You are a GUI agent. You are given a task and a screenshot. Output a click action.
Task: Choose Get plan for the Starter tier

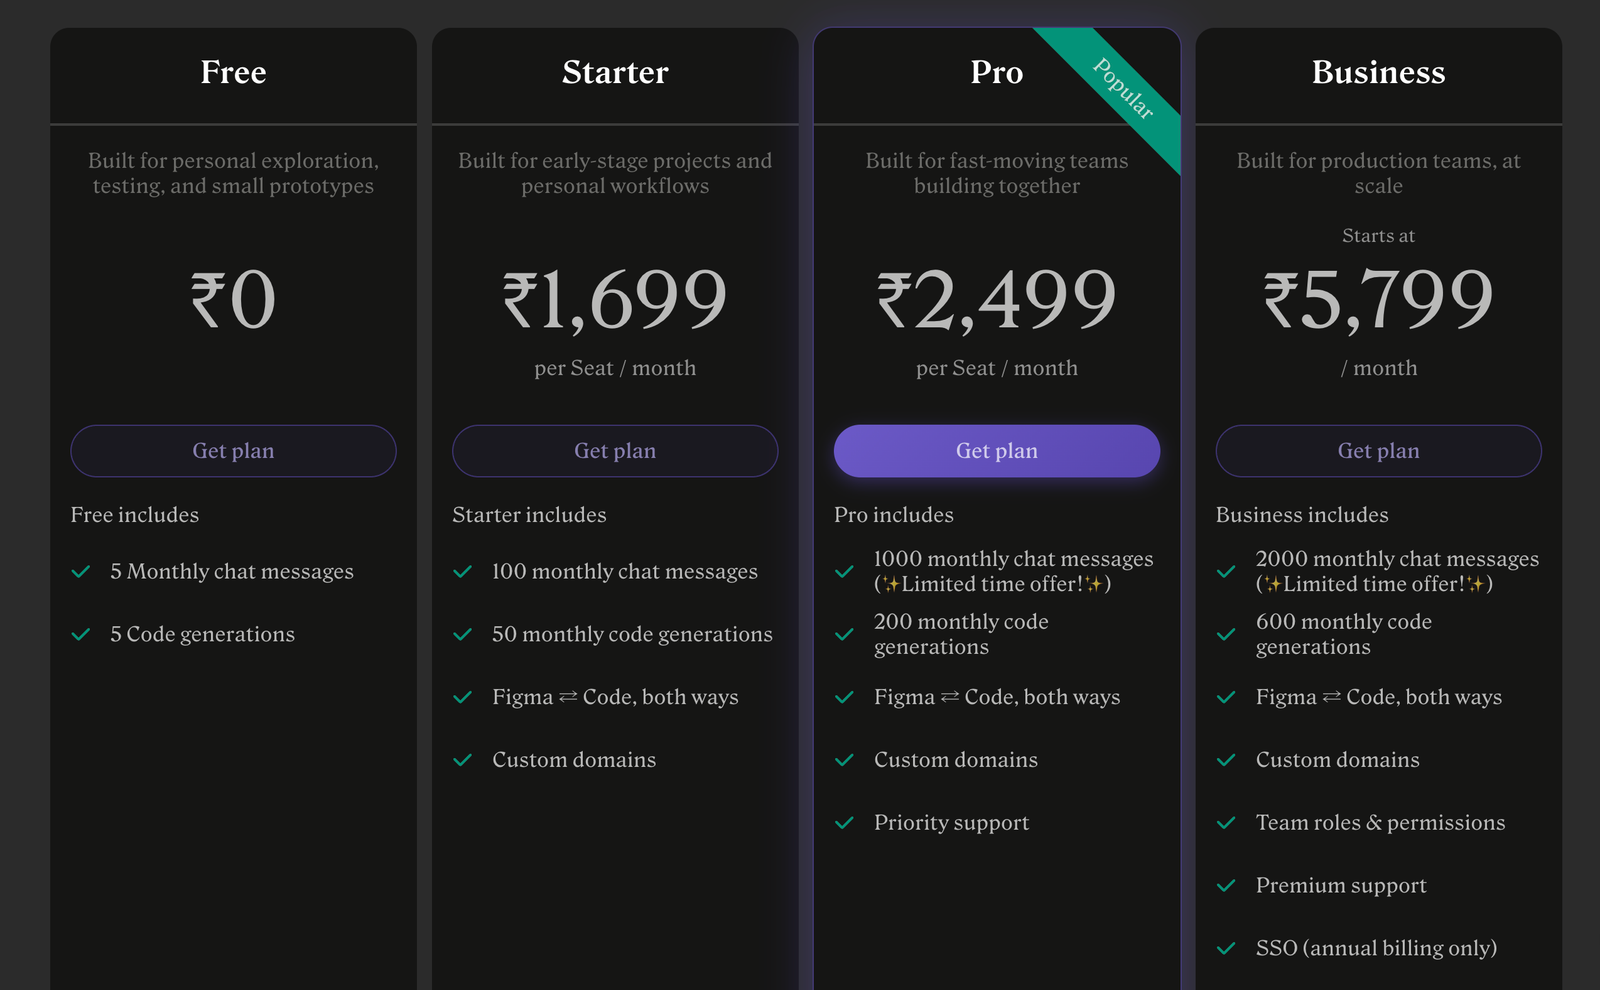(615, 451)
